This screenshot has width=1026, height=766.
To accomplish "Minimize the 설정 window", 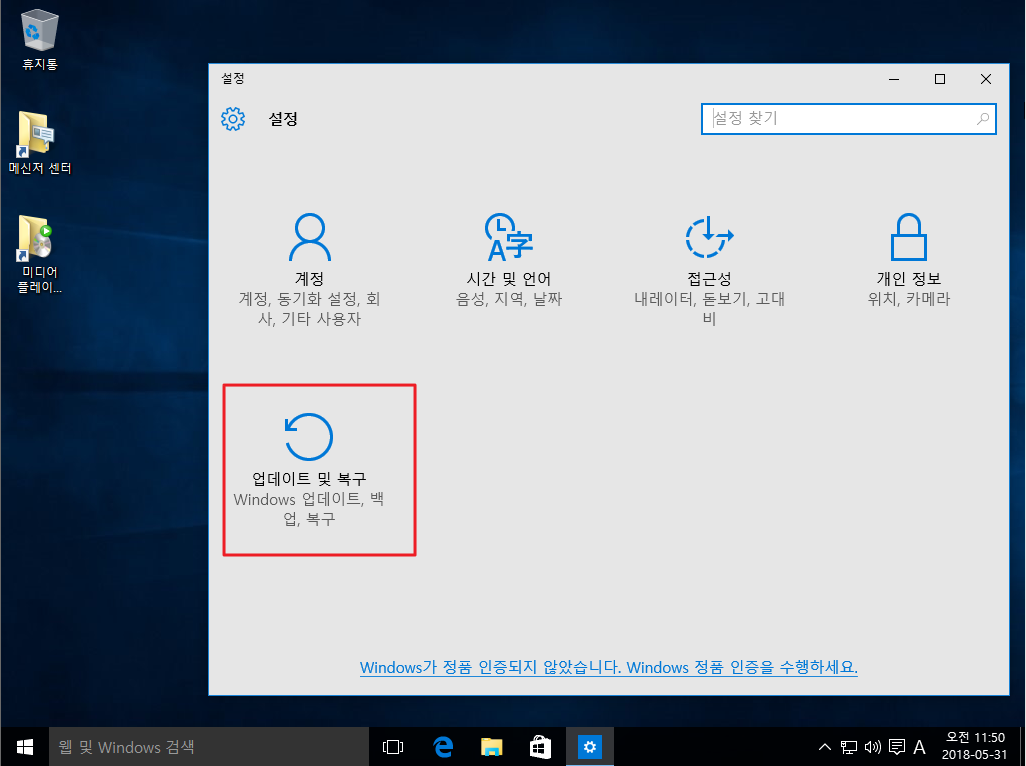I will click(x=894, y=79).
